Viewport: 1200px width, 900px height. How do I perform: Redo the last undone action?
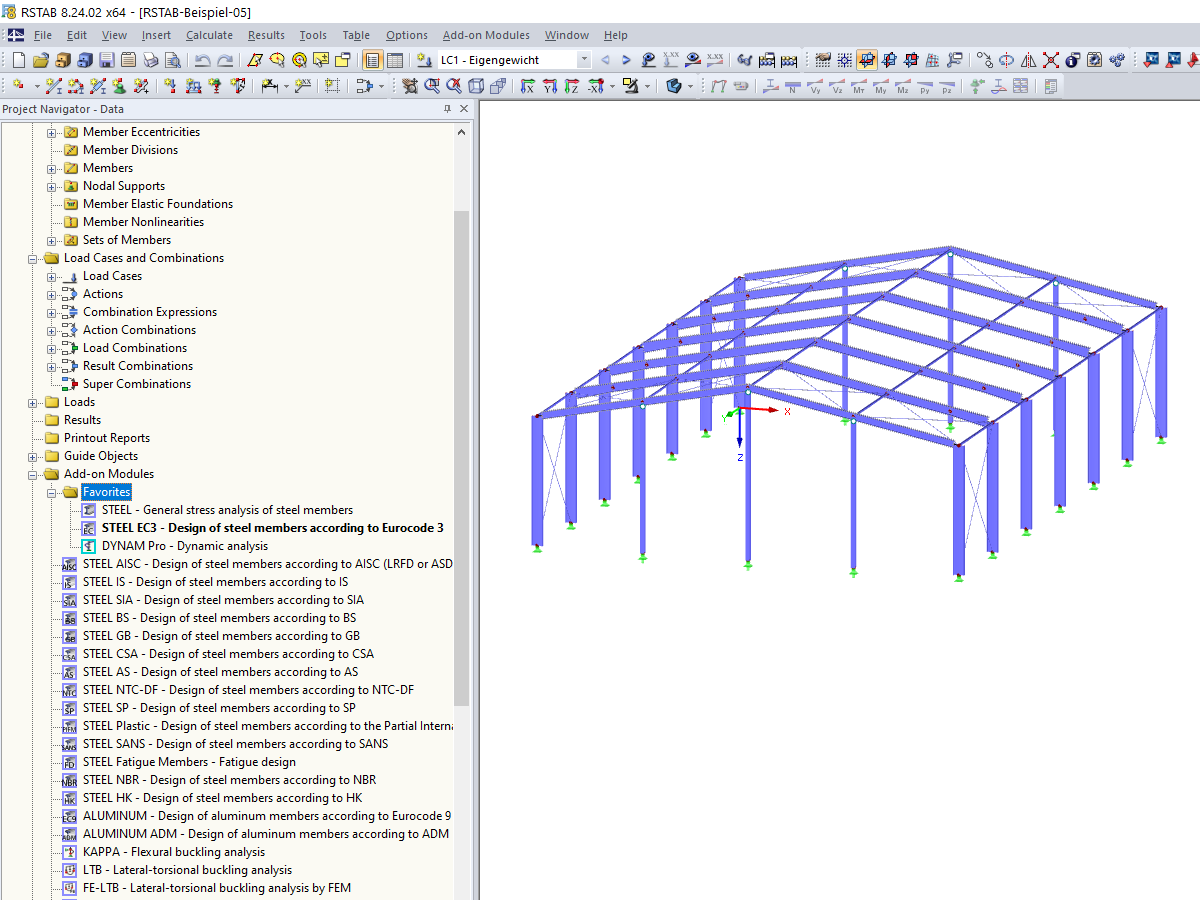(x=226, y=60)
